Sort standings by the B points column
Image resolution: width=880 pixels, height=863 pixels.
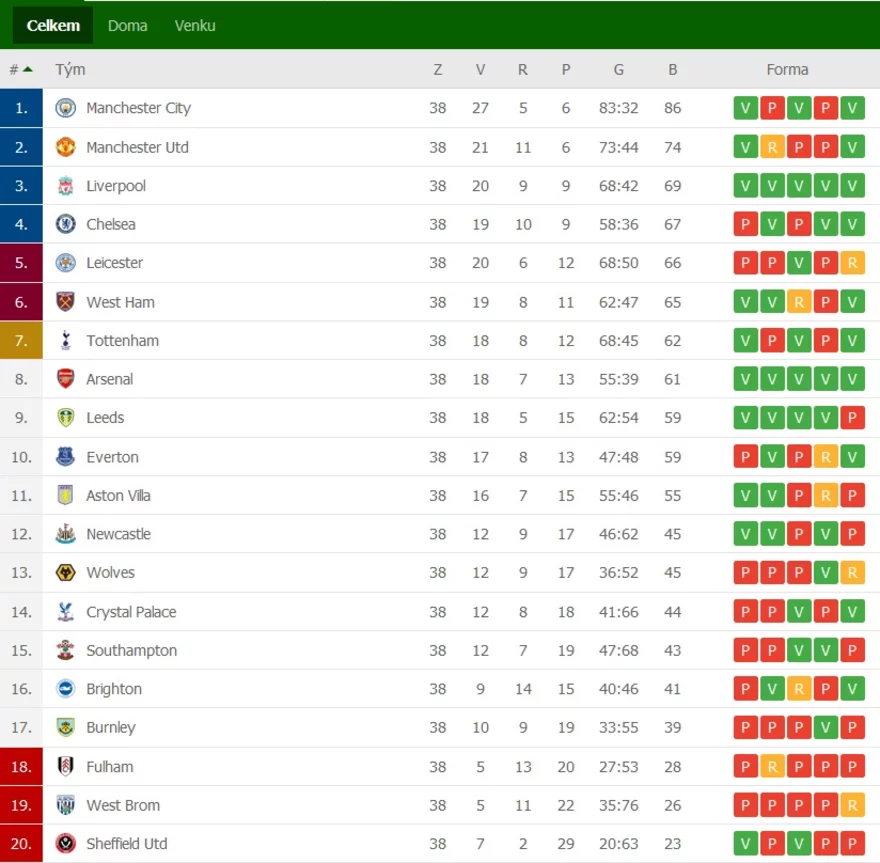(672, 69)
